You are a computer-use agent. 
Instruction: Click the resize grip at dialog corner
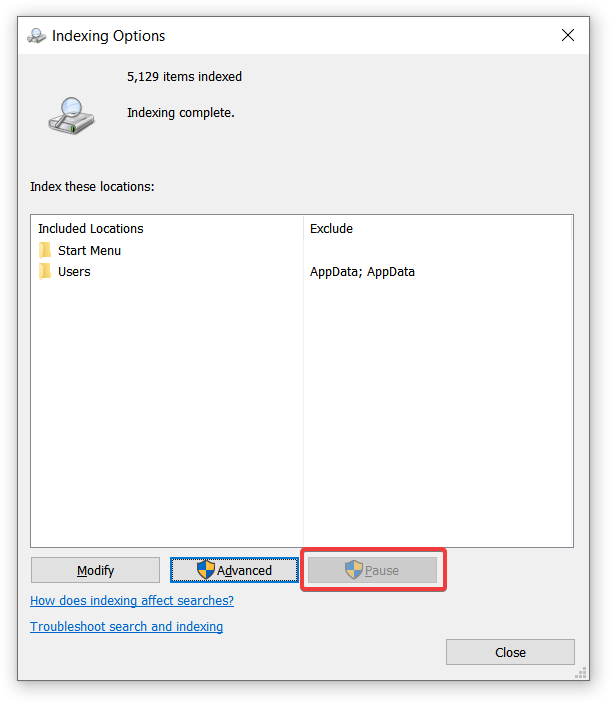tap(581, 673)
